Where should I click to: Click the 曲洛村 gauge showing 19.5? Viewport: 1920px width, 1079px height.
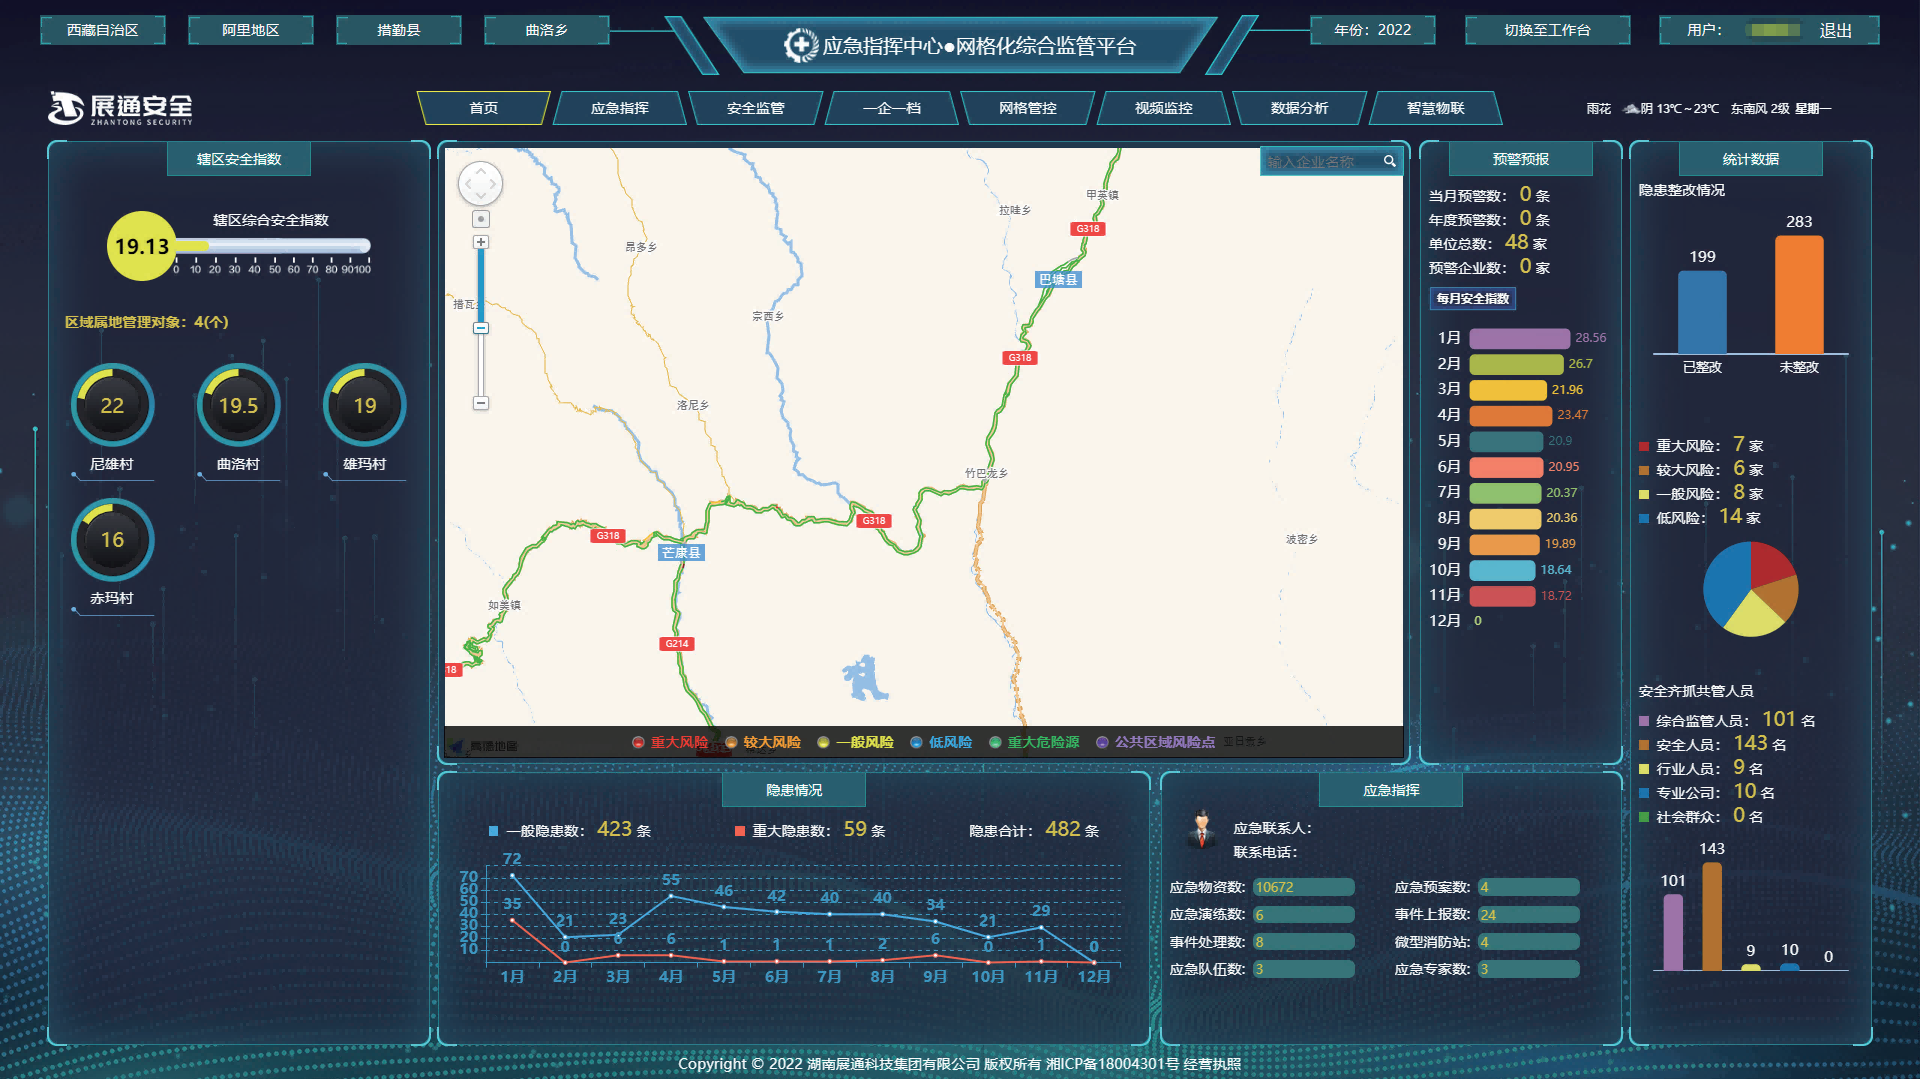coord(238,405)
